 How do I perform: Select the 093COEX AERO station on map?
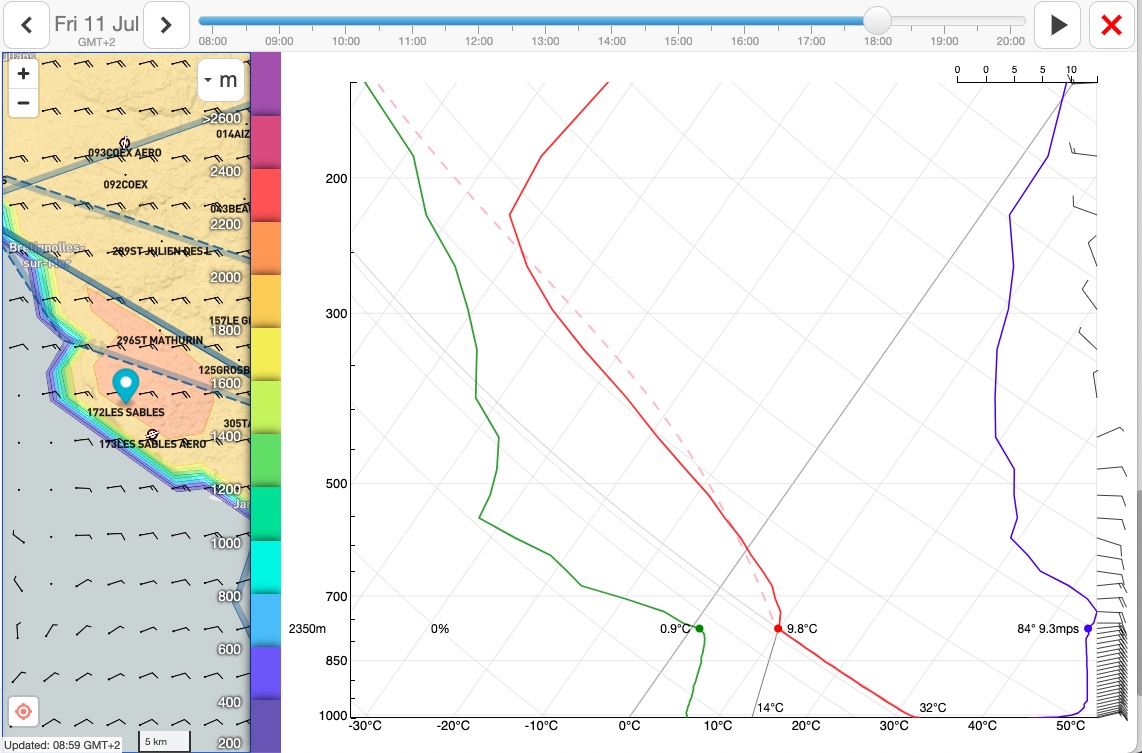click(x=124, y=153)
